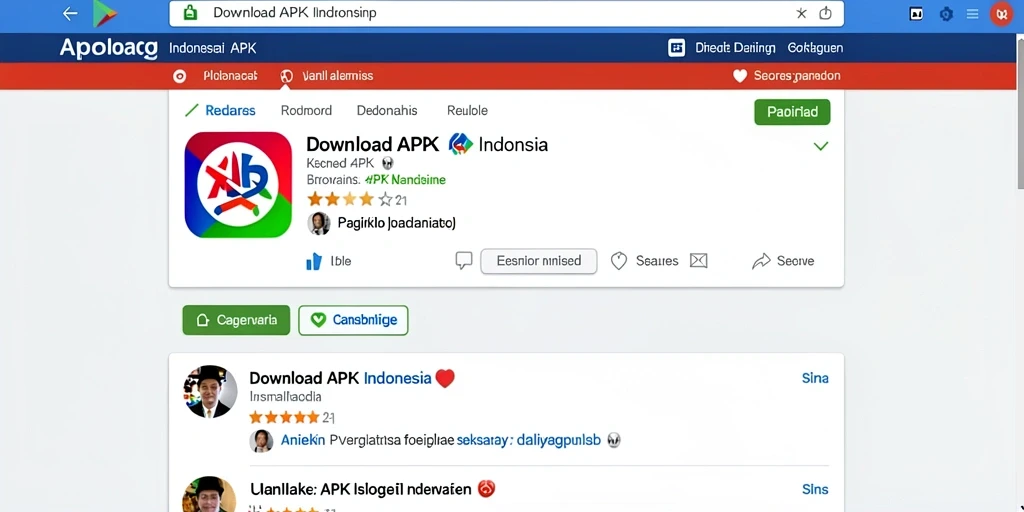Switch to the Rodmord tab
This screenshot has height=512, width=1024.
click(306, 111)
